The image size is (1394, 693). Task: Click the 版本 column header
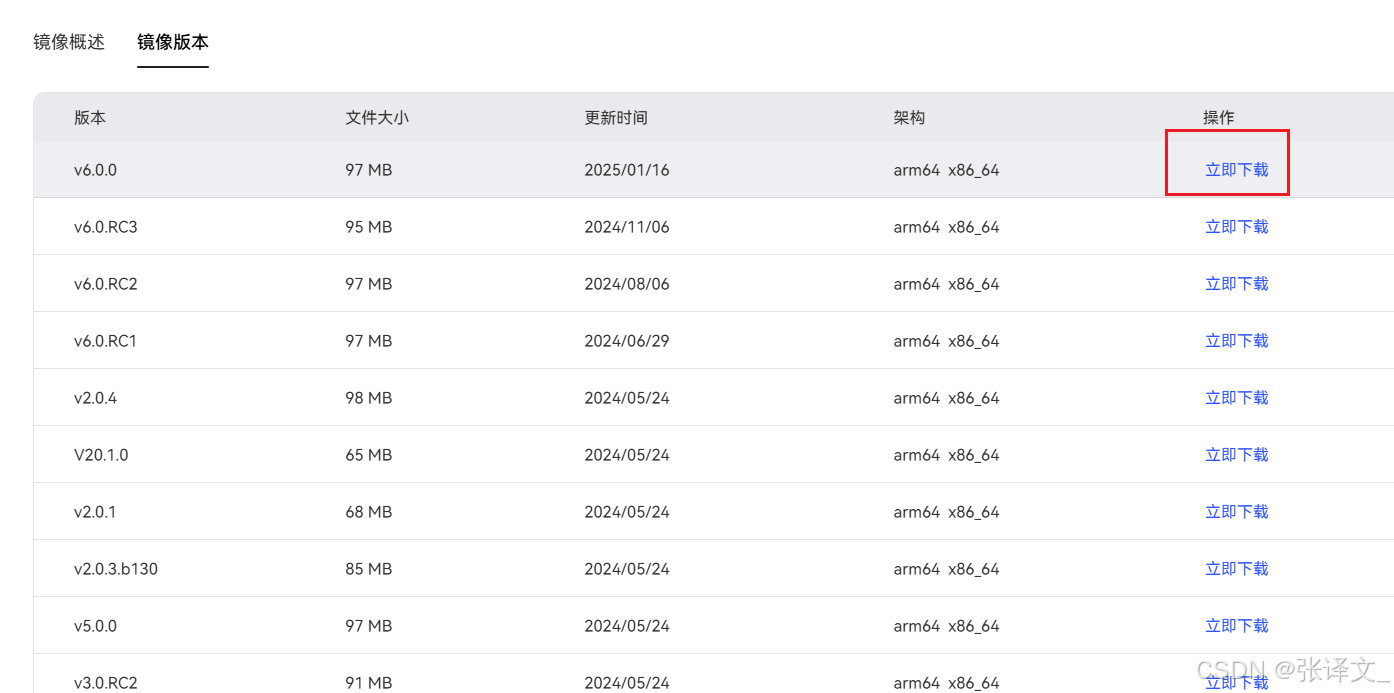(x=88, y=117)
